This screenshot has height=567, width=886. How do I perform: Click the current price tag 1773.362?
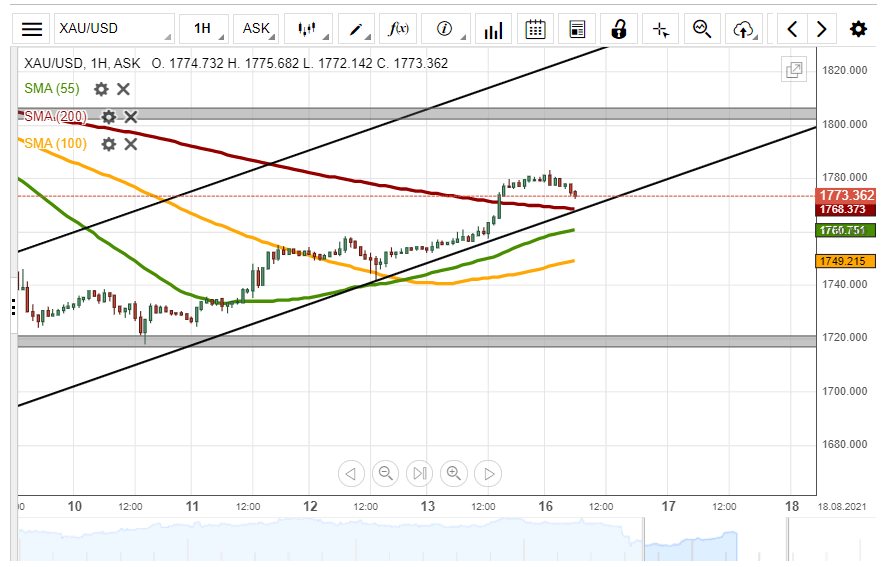click(846, 196)
